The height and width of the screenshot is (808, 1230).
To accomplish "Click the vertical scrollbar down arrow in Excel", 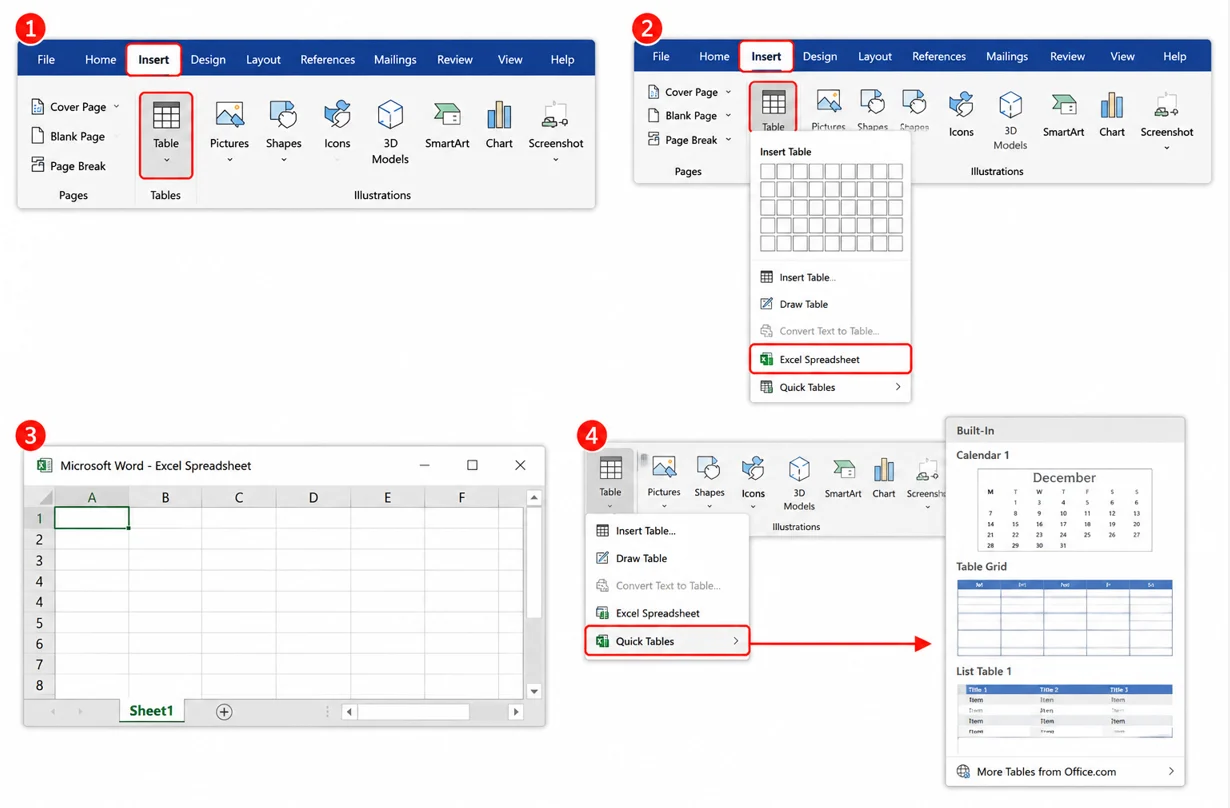I will pyautogui.click(x=534, y=691).
